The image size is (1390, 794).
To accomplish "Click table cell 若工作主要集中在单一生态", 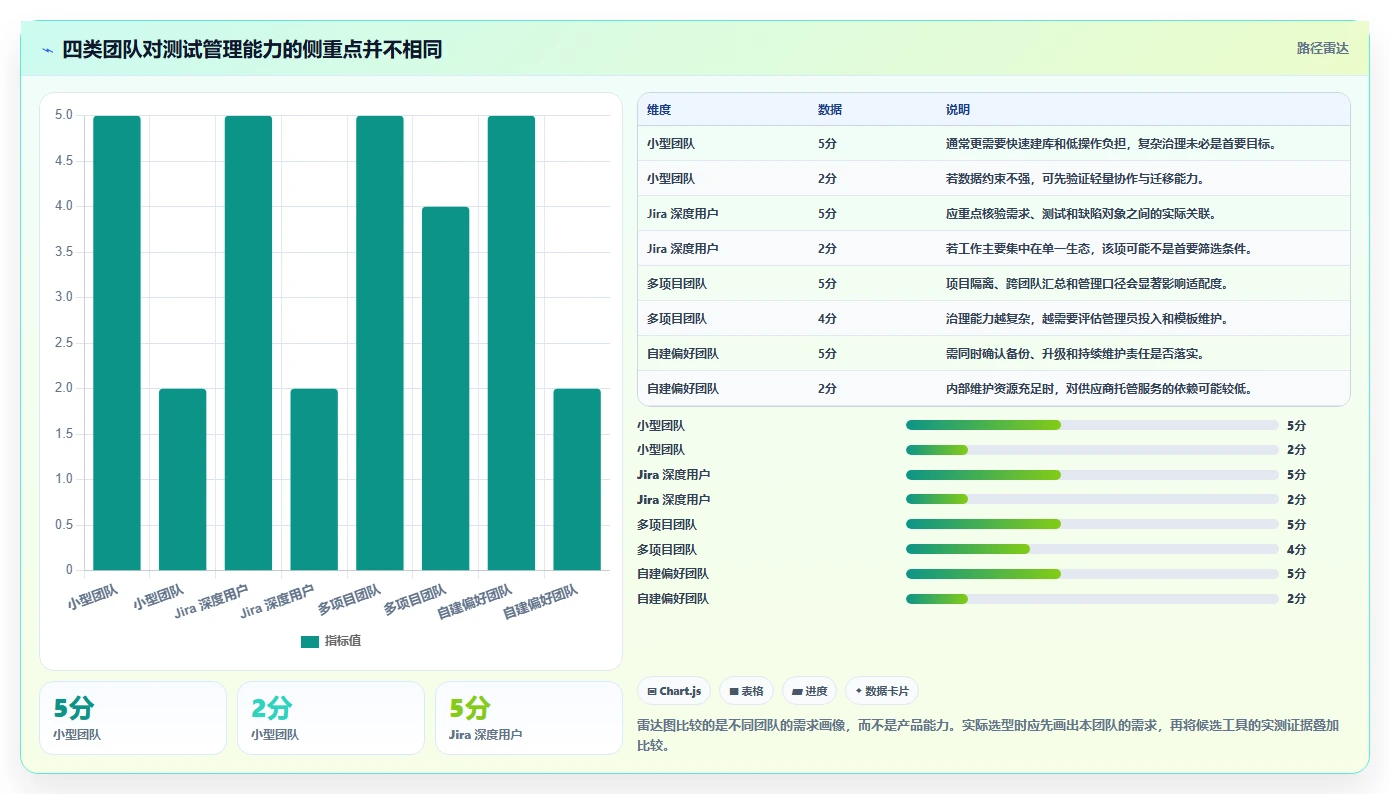I will (1098, 249).
